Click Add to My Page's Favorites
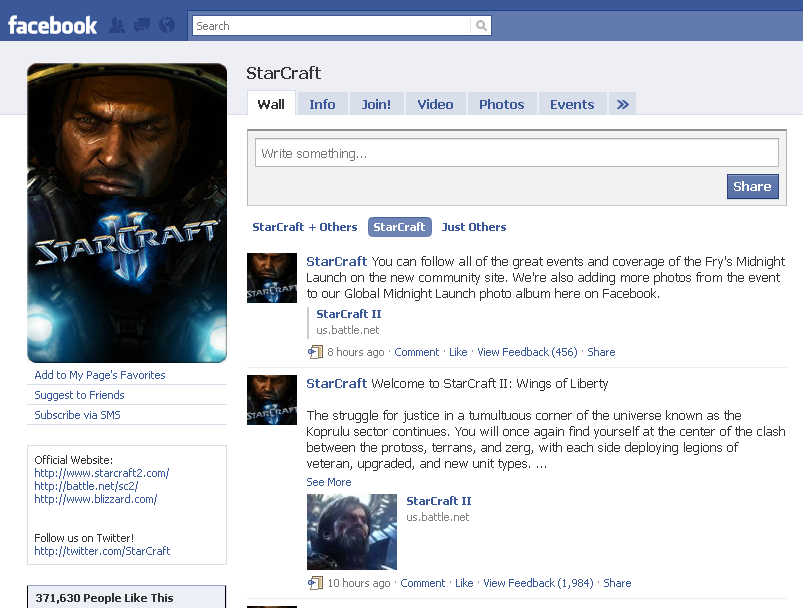The image size is (803, 608). 100,375
